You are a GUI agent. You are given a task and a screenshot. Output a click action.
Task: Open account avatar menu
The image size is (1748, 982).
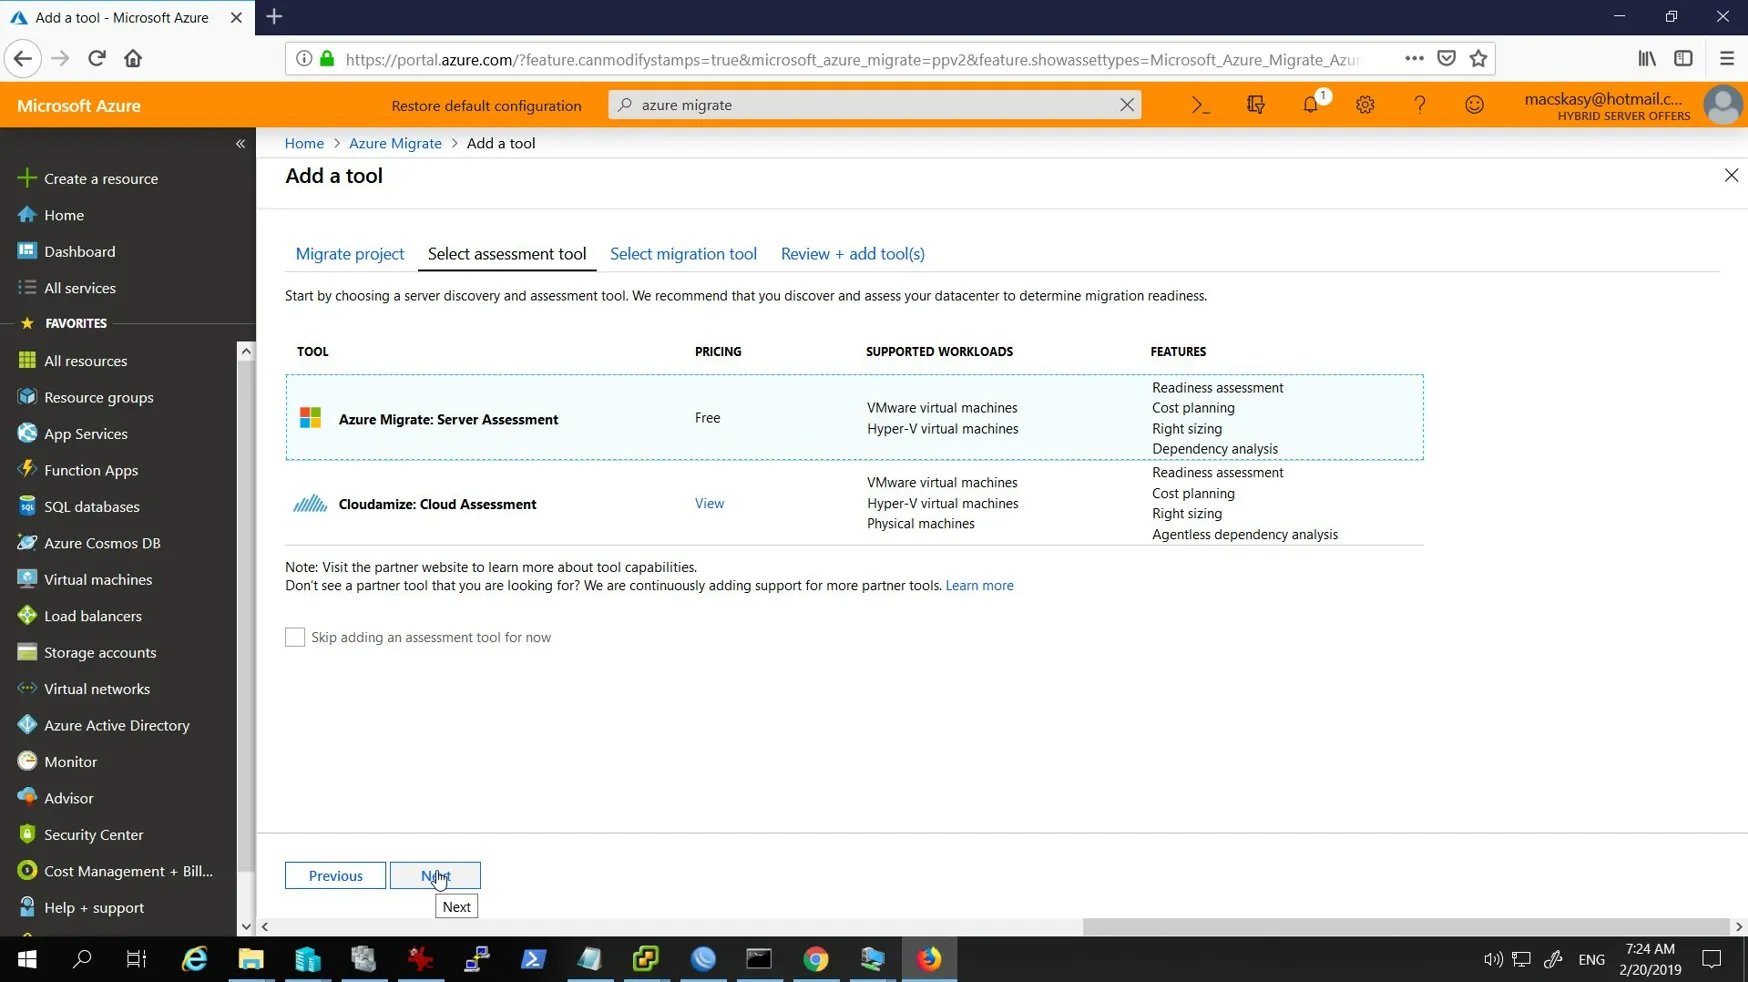click(x=1723, y=105)
